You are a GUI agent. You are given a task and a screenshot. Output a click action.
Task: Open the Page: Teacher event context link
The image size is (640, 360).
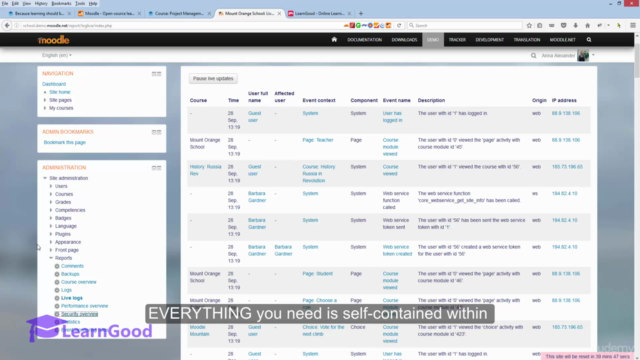click(x=318, y=140)
